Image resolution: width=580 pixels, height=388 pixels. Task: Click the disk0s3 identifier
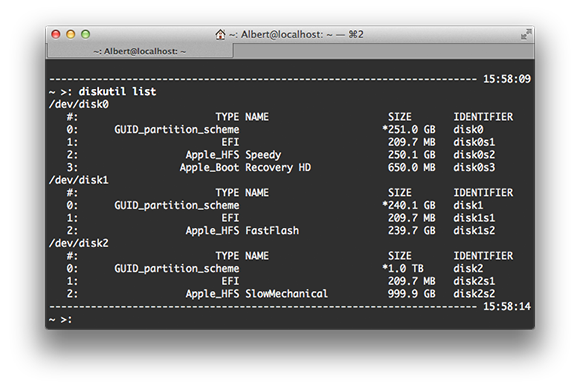click(x=474, y=168)
